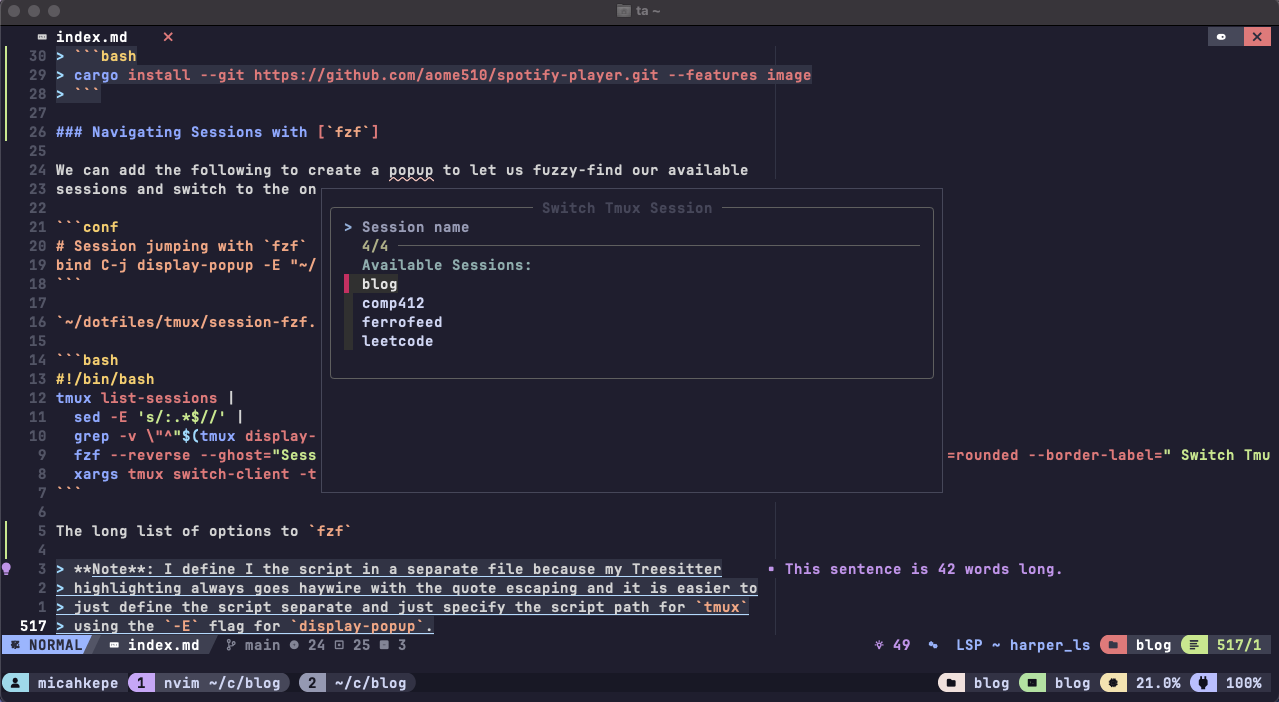Screen dimensions: 1279x702
Task: Click the red folder icon in statusline
Action: click(1112, 645)
